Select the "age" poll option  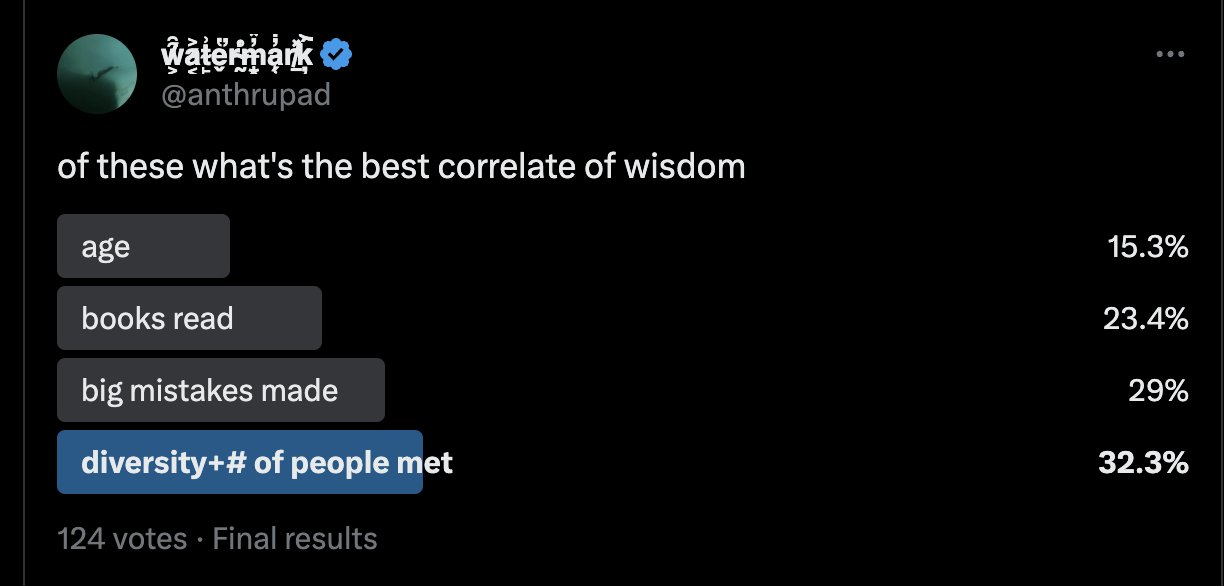(106, 247)
